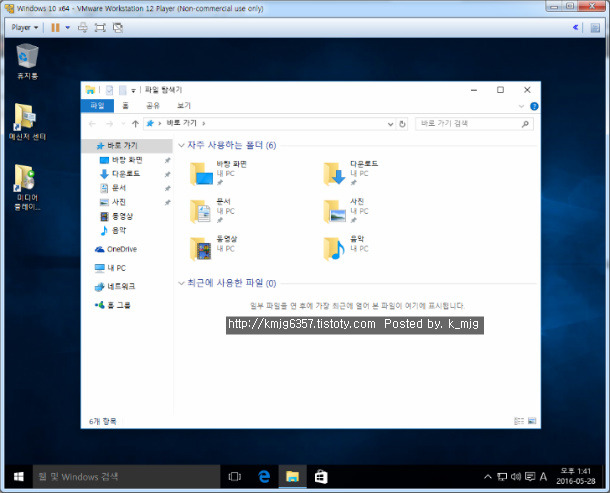Click the taskbar clock showing 오후 1:41
This screenshot has height=493, width=610.
click(x=576, y=476)
